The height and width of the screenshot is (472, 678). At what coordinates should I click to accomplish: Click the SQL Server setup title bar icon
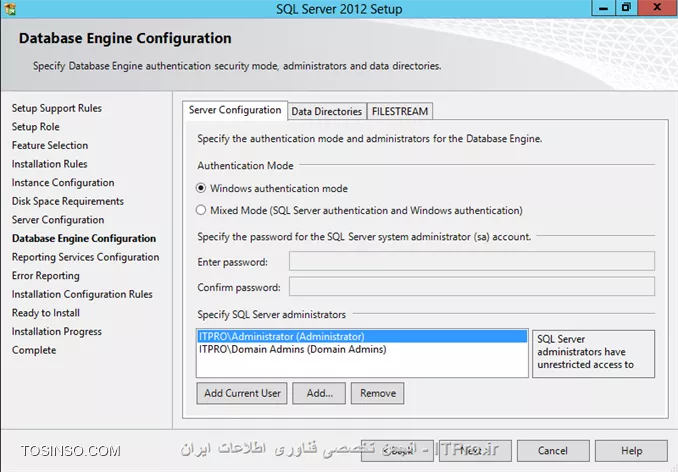click(10, 8)
